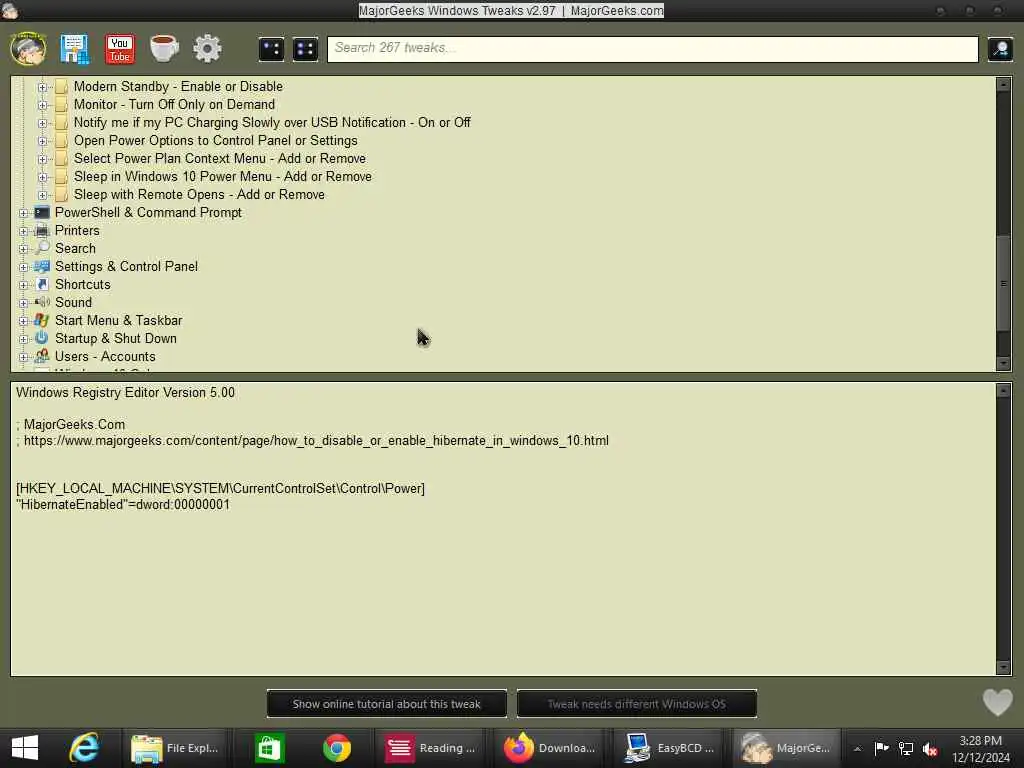Image resolution: width=1024 pixels, height=768 pixels.
Task: Click the Printers printer icon
Action: (42, 231)
